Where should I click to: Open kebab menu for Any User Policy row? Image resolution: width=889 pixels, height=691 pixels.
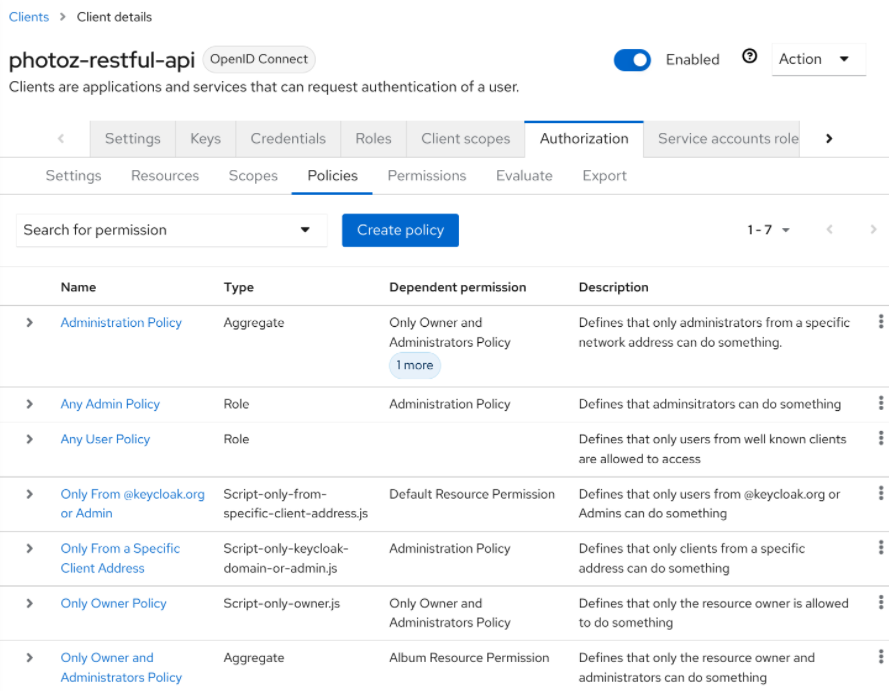coord(880,438)
